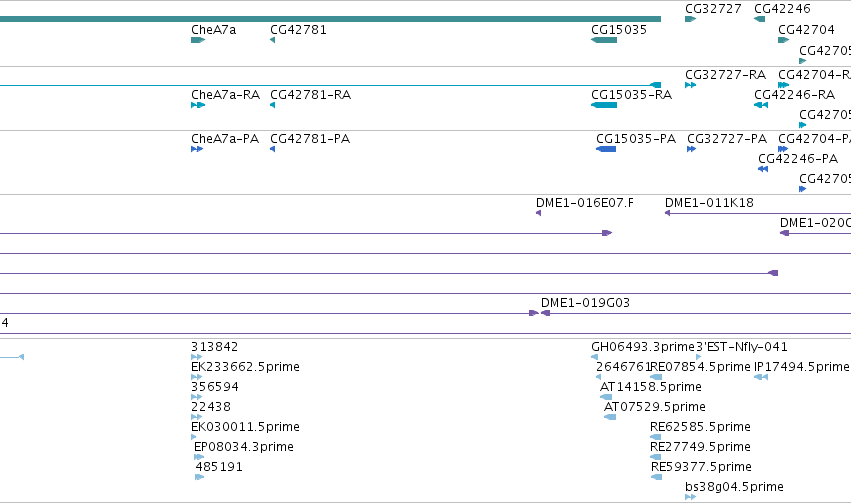Select the 485191 EST arrow glyph
The width and height of the screenshot is (851, 503).
tap(199, 477)
